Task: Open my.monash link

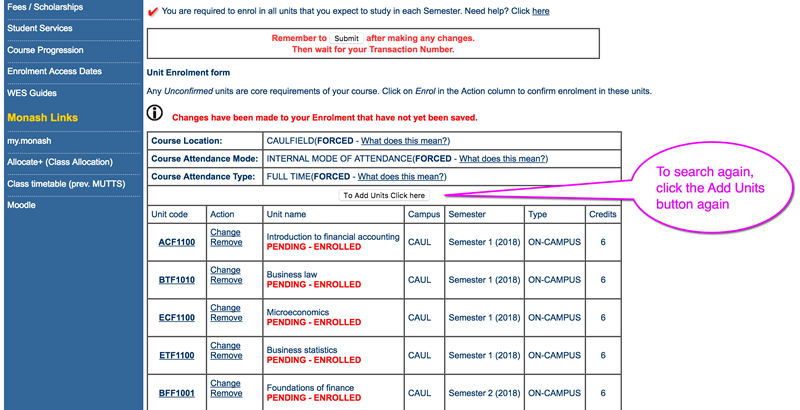Action: coord(29,141)
